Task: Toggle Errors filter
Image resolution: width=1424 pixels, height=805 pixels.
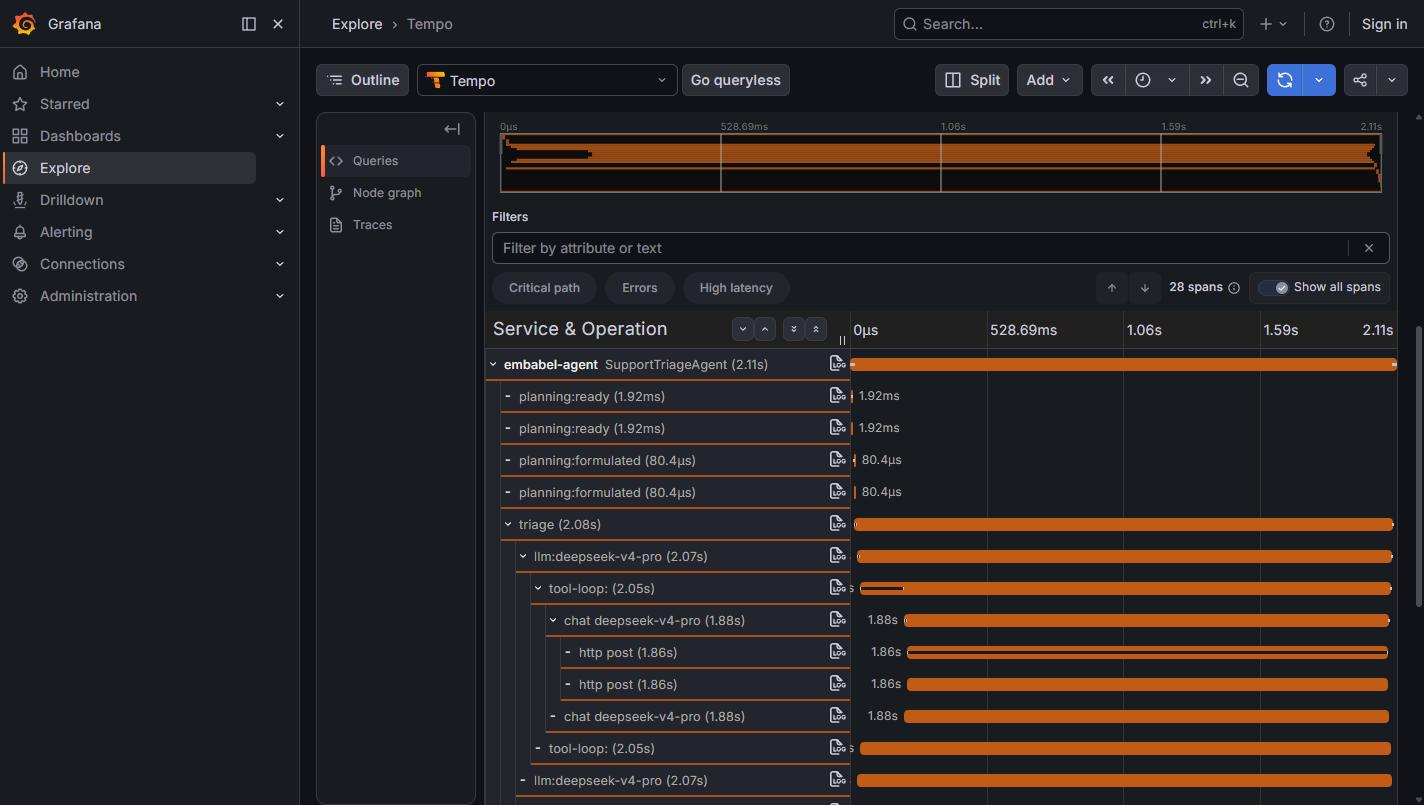Action: [x=640, y=288]
